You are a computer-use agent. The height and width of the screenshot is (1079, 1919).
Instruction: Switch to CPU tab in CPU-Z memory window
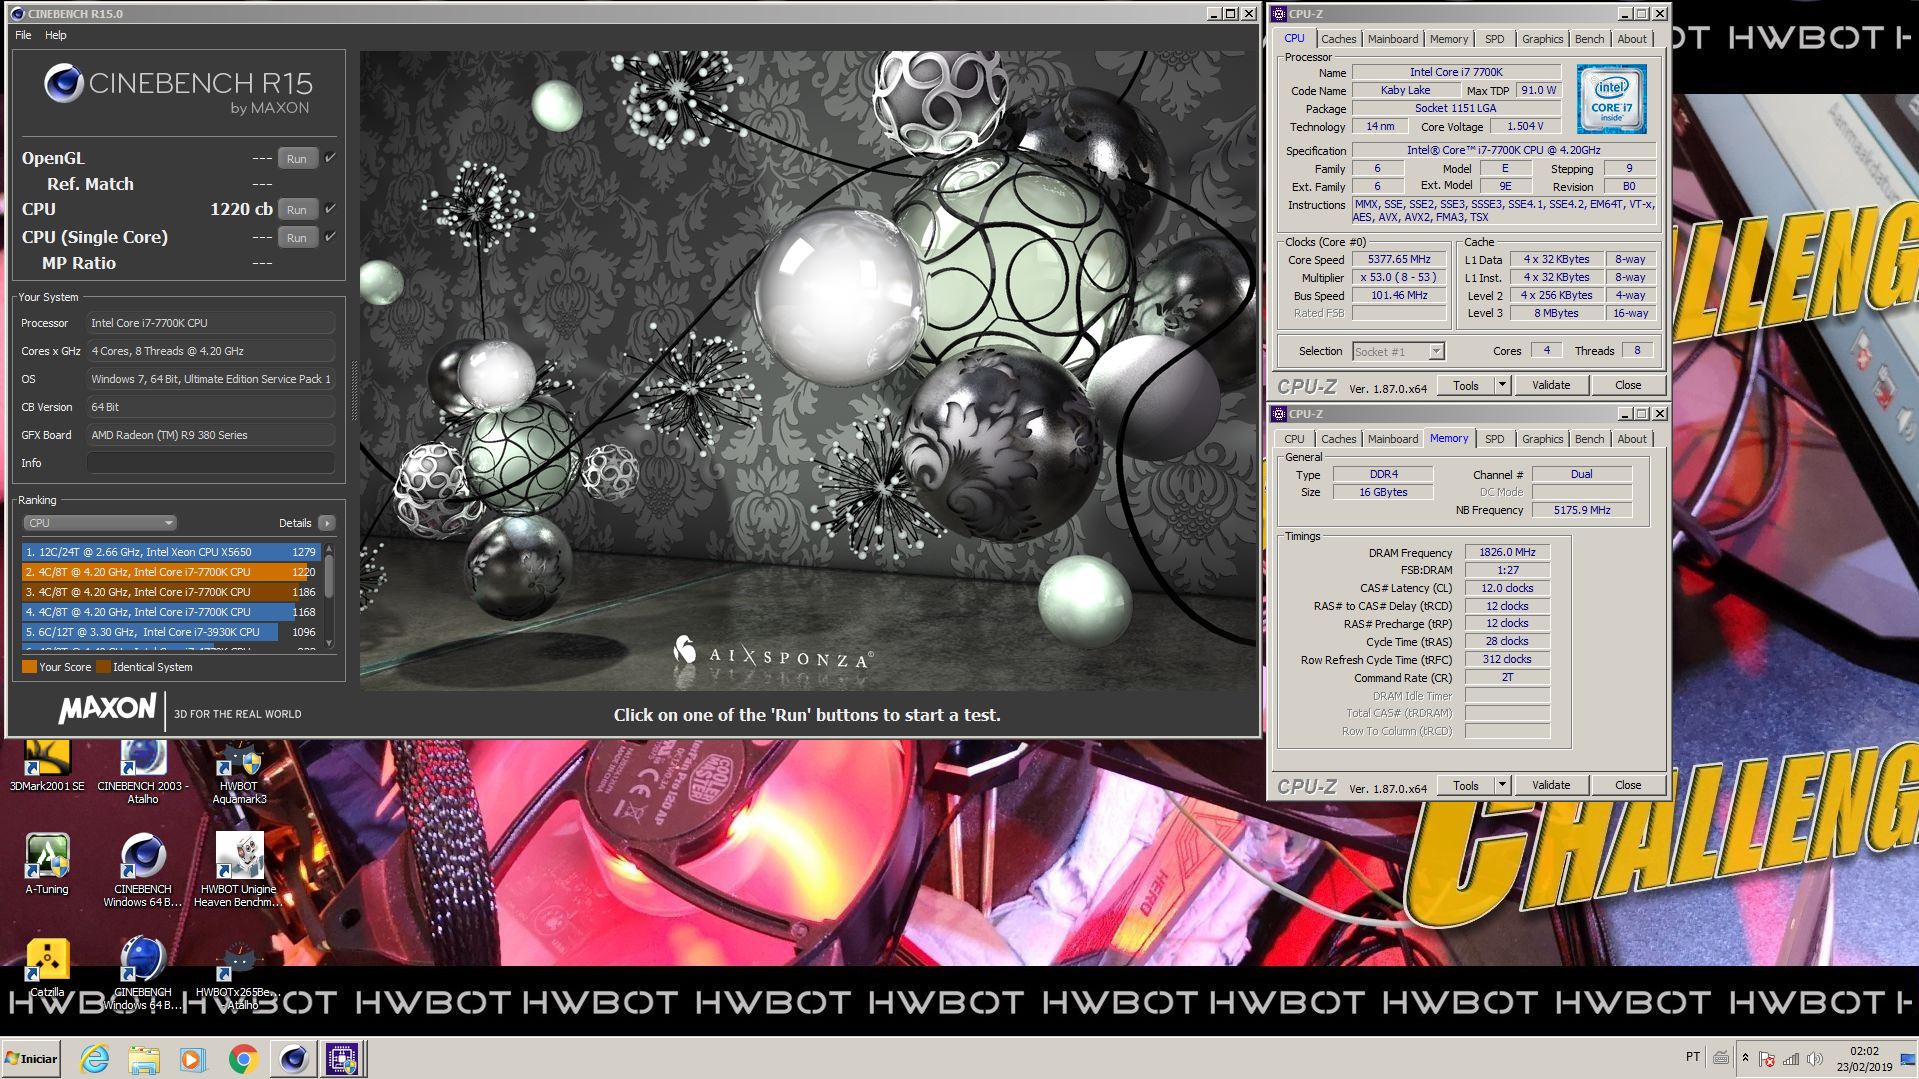1294,439
